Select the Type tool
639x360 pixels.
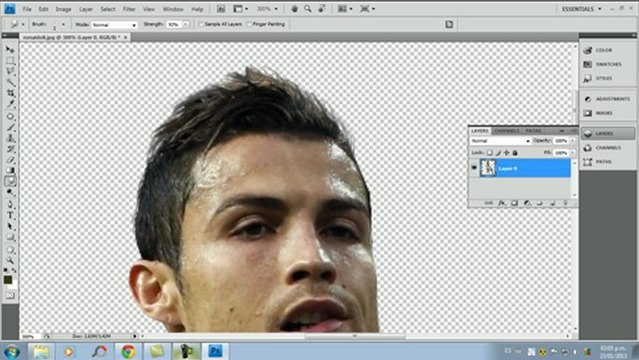click(10, 215)
